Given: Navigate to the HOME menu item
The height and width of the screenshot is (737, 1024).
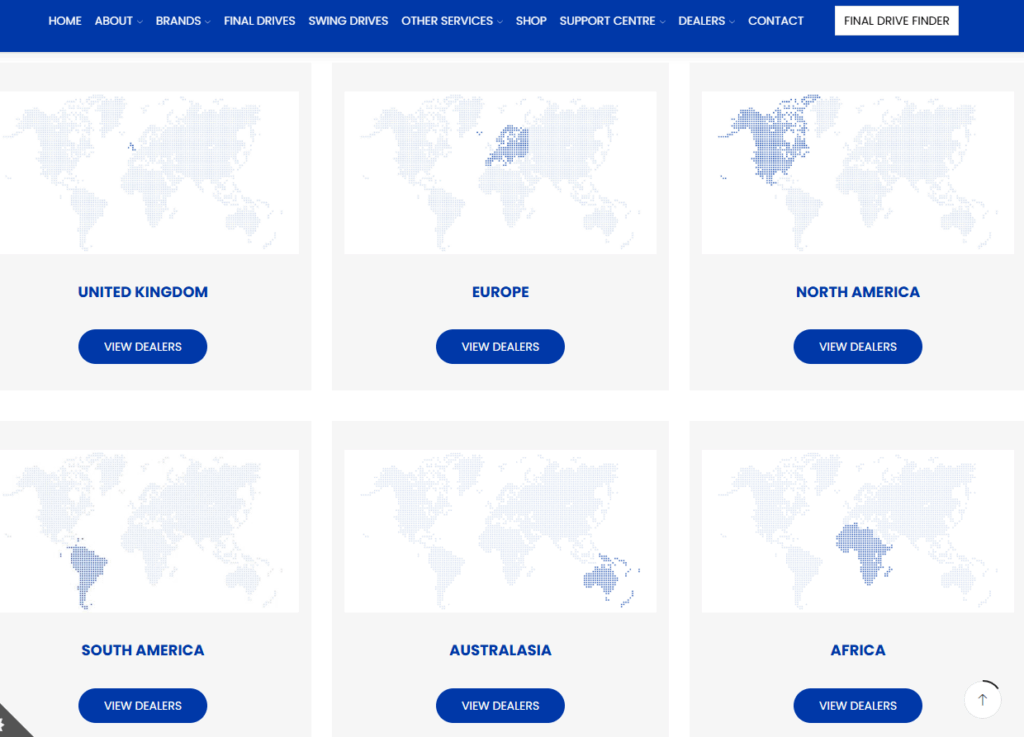Looking at the screenshot, I should pyautogui.click(x=65, y=20).
